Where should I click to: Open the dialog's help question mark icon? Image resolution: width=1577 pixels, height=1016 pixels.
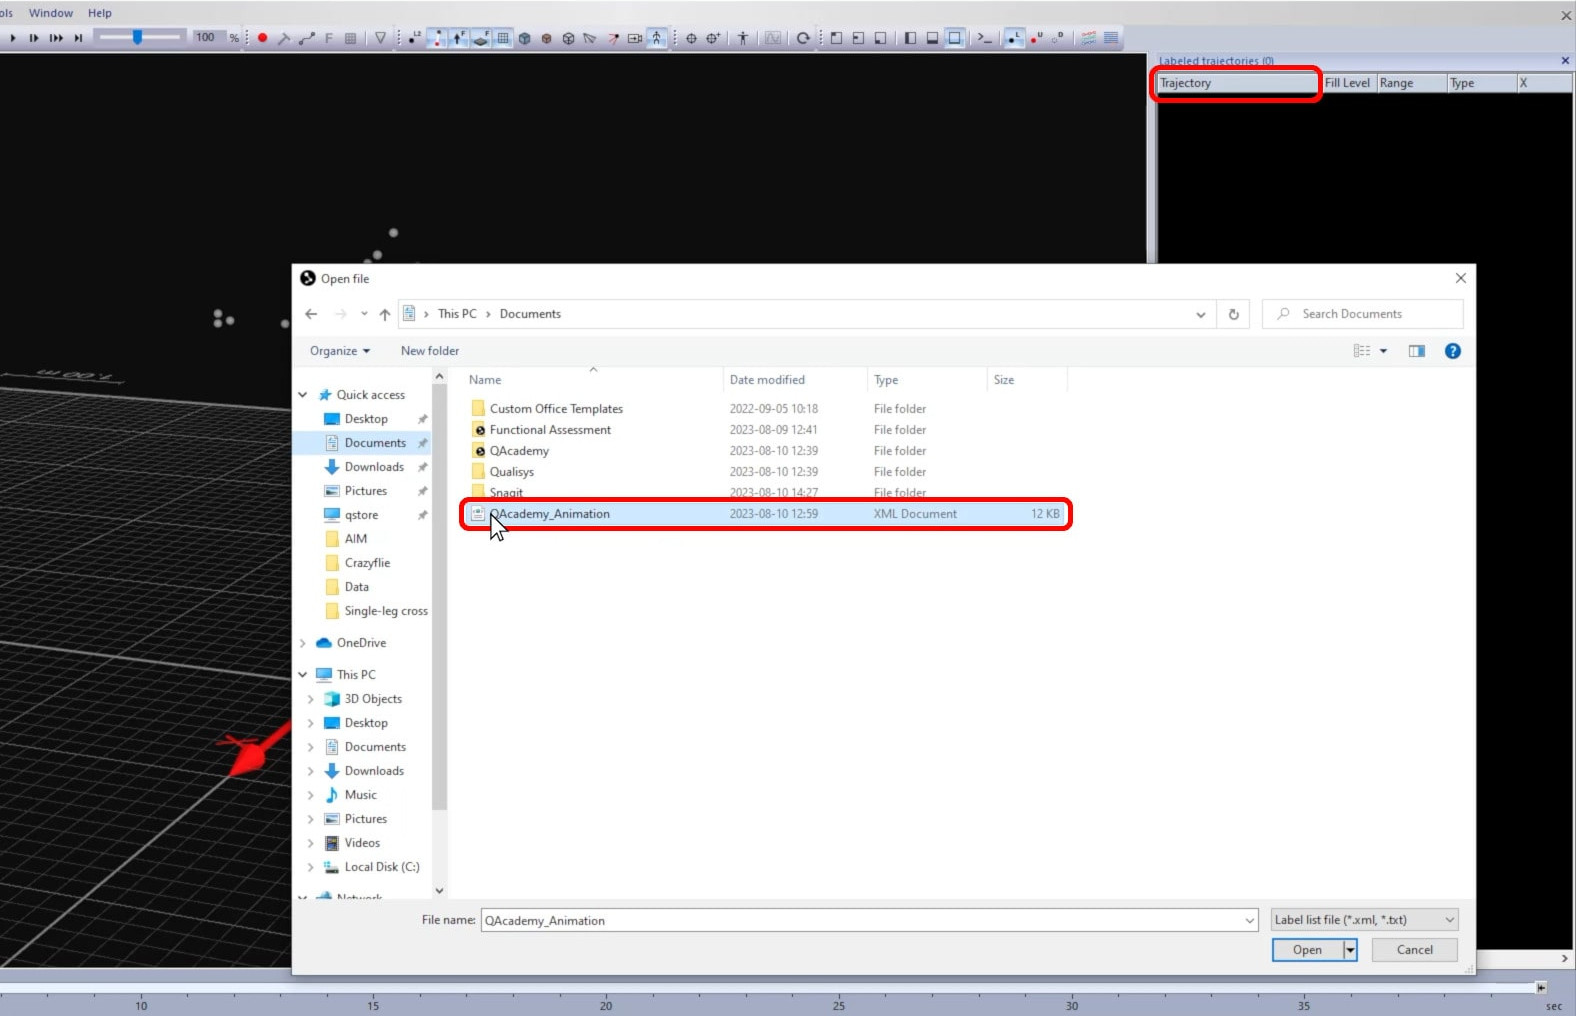pos(1452,351)
